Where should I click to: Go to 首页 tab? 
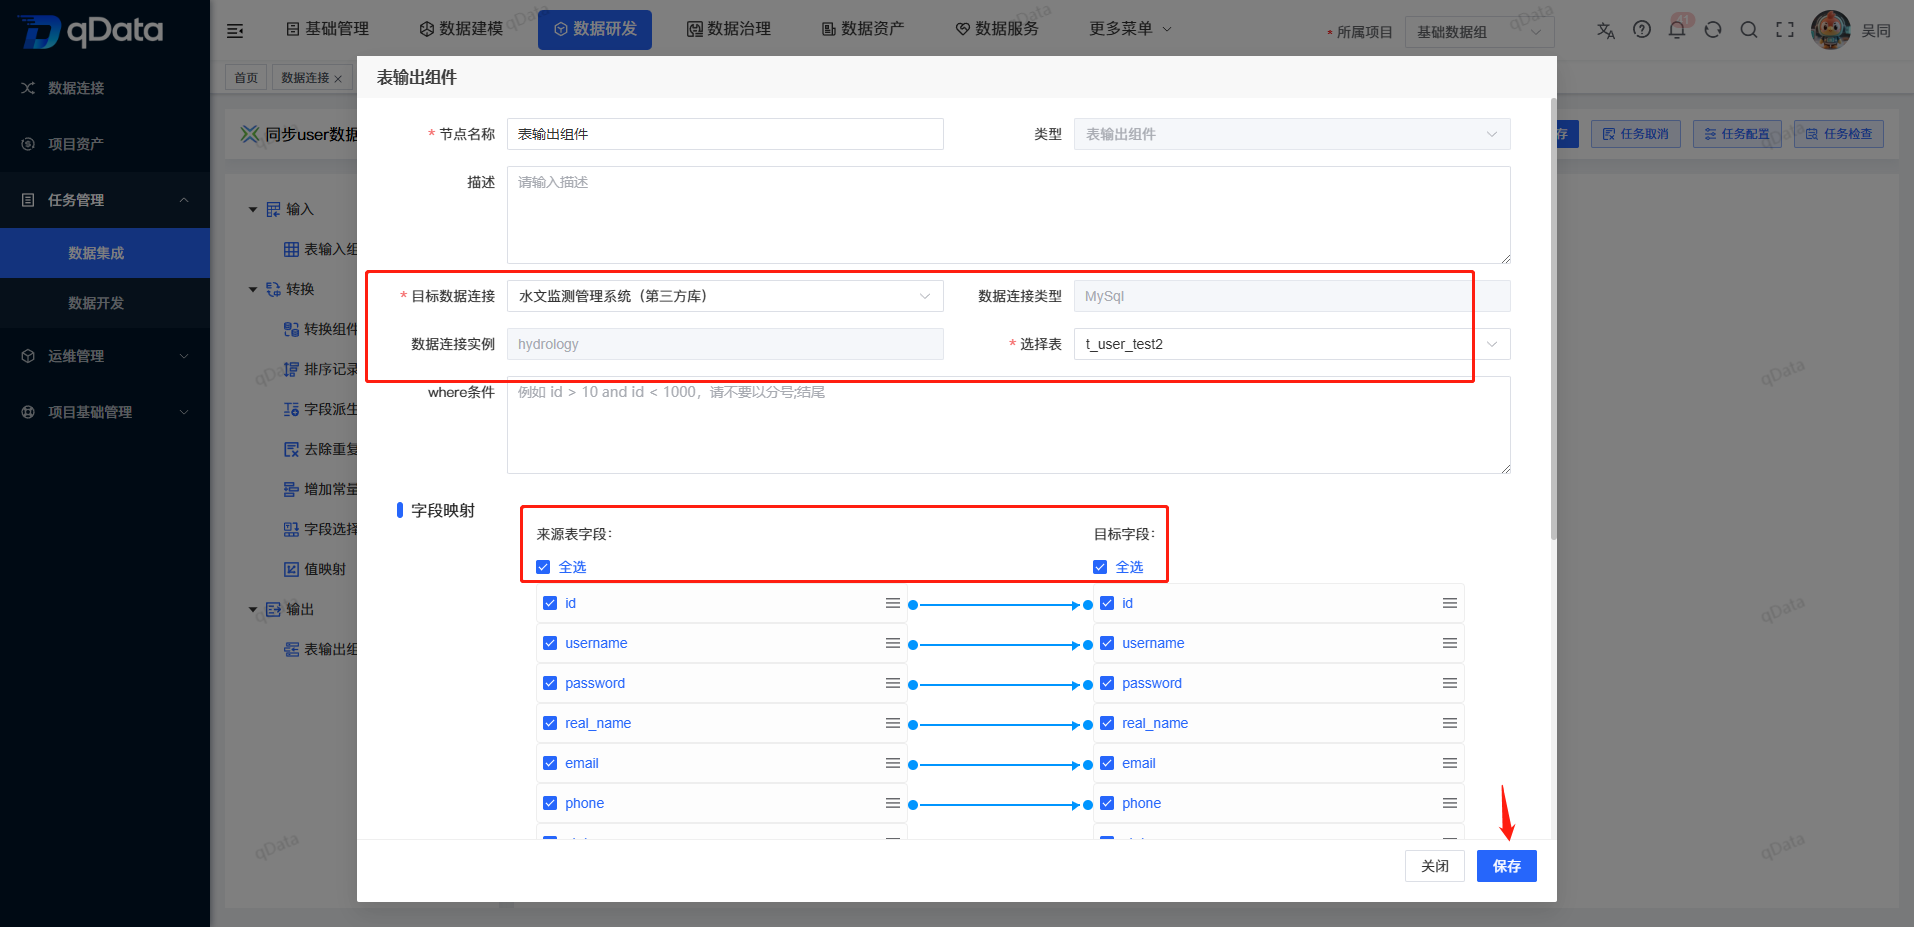(246, 78)
